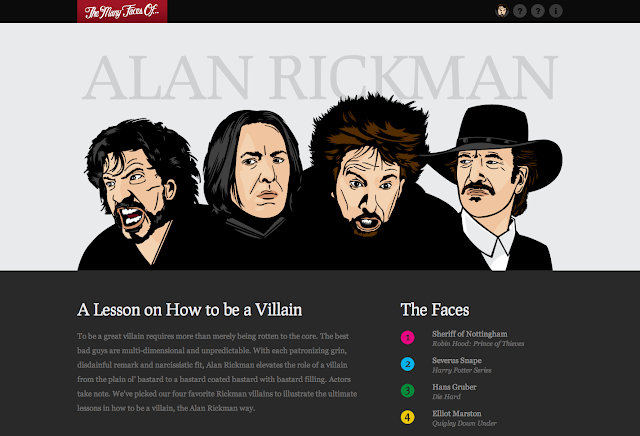Click Robin Hood: Prince of Thieves subtitle
This screenshot has height=436, width=640.
click(x=478, y=344)
